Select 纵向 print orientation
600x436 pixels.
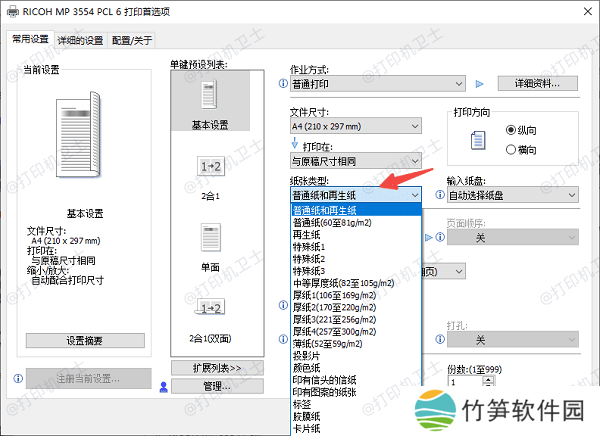[512, 129]
